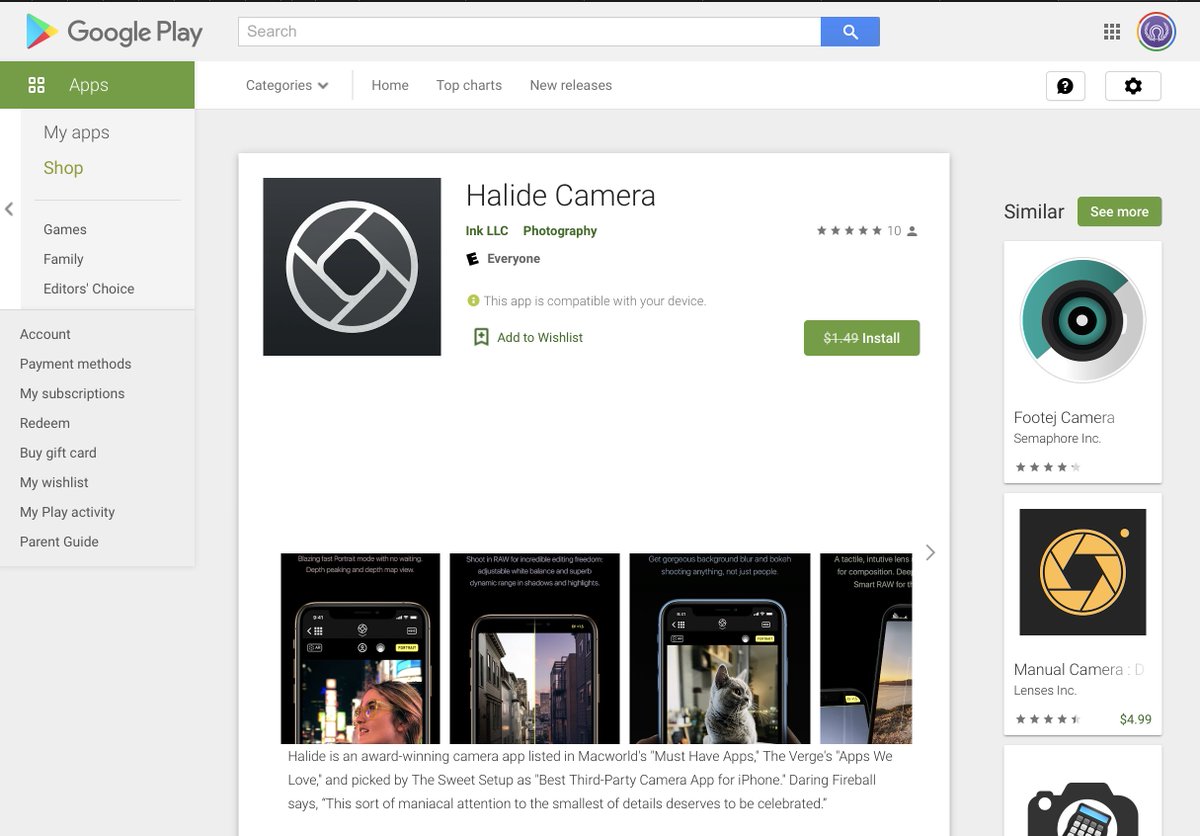Screen dimensions: 1200x836
Task: Open the Footej Camera app icon
Action: [x=1083, y=320]
